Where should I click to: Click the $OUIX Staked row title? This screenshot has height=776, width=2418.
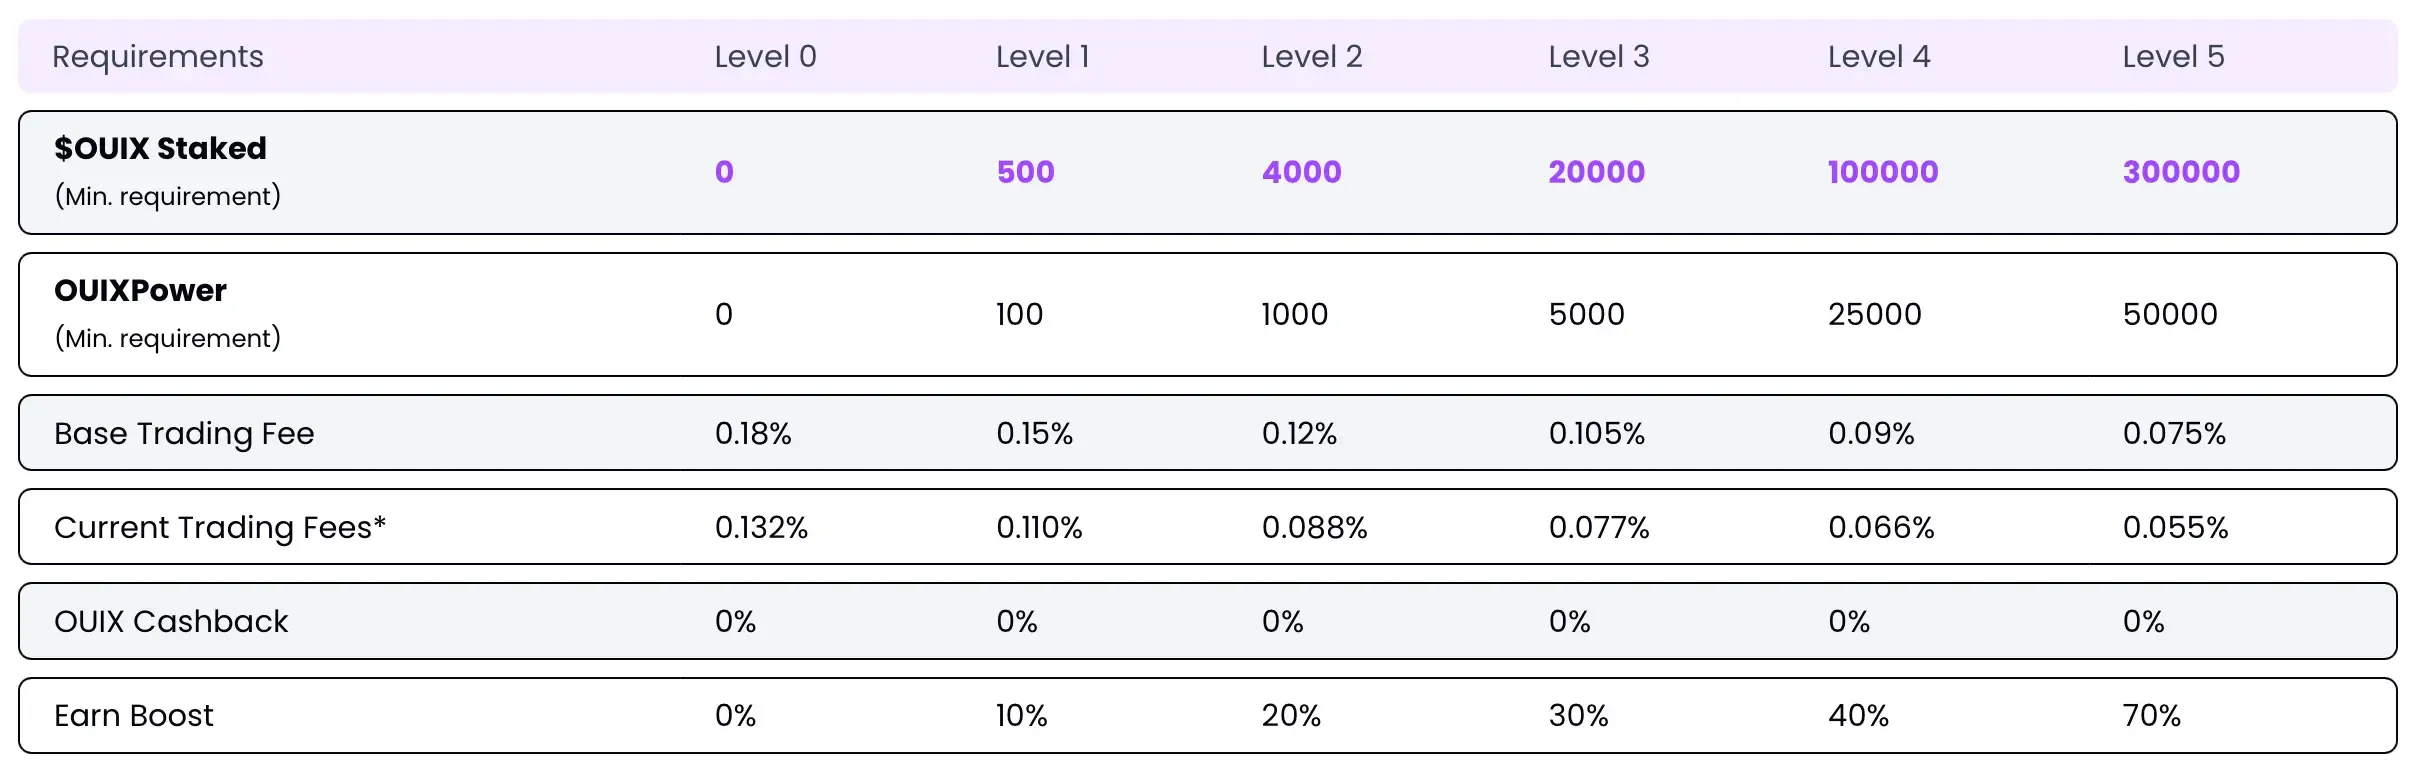(x=160, y=149)
